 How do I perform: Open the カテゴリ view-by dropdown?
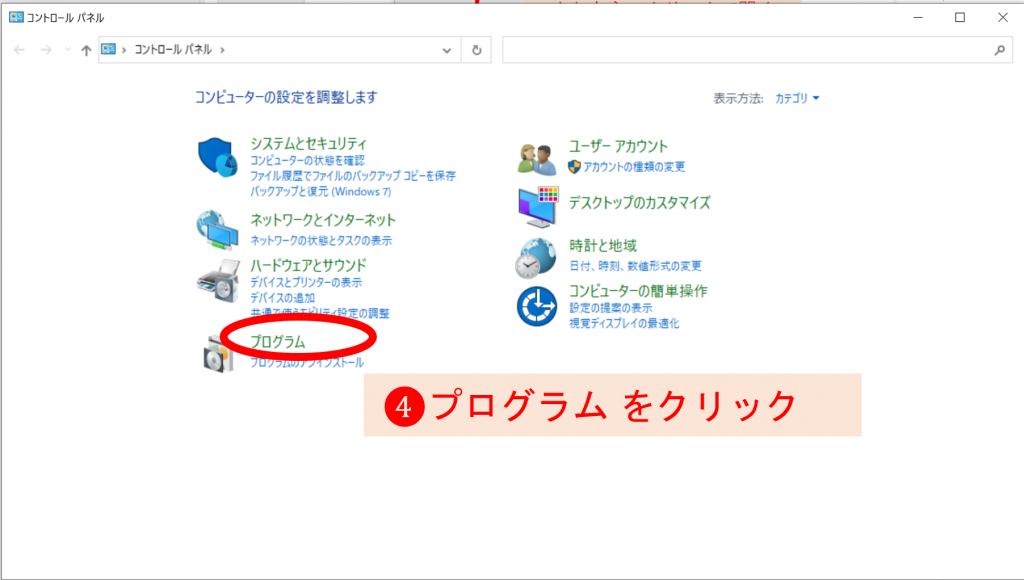[797, 99]
